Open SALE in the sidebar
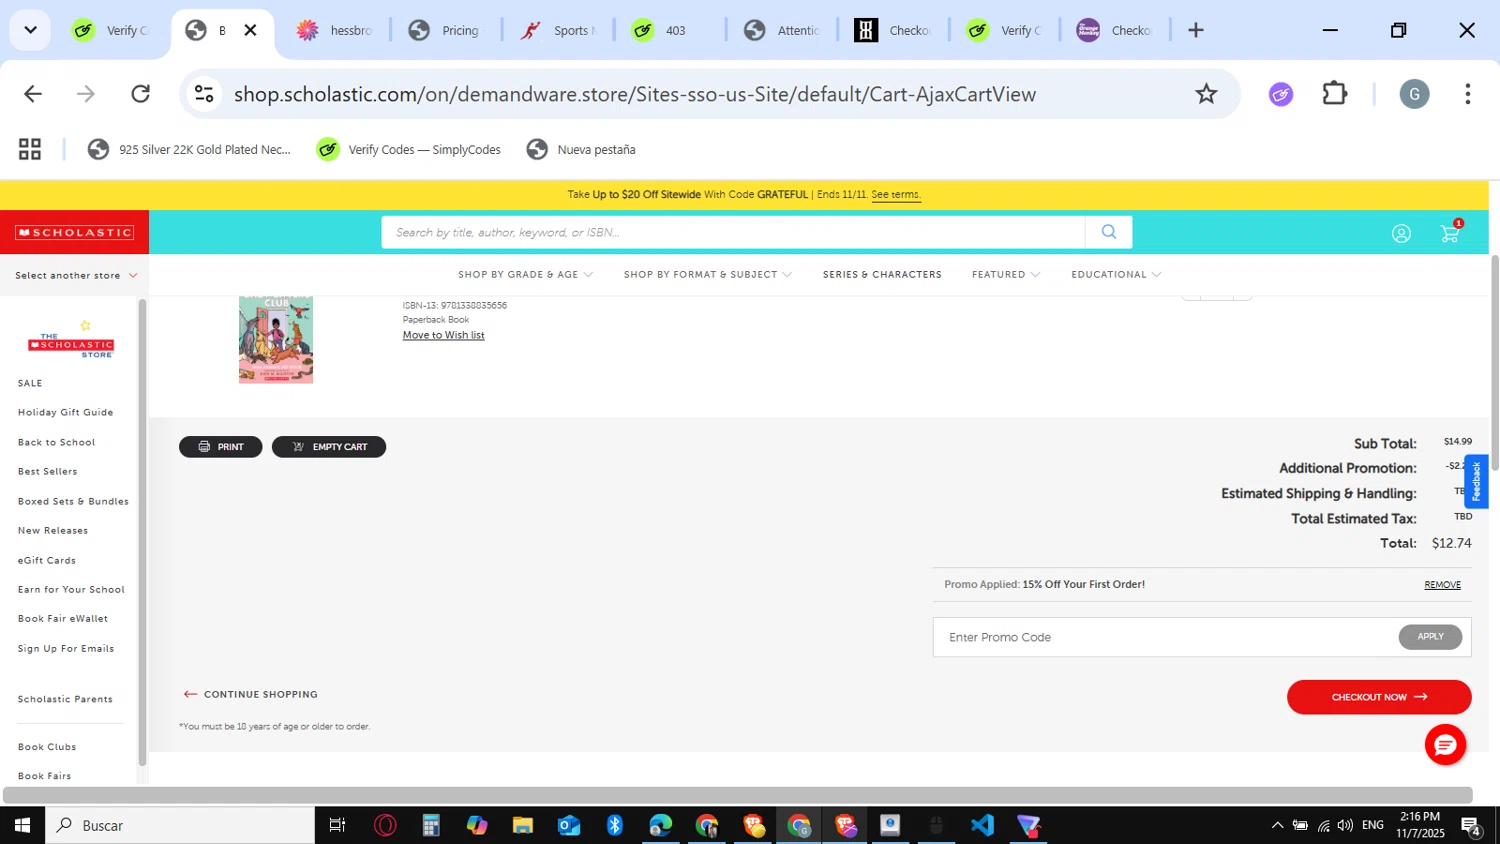 point(30,383)
